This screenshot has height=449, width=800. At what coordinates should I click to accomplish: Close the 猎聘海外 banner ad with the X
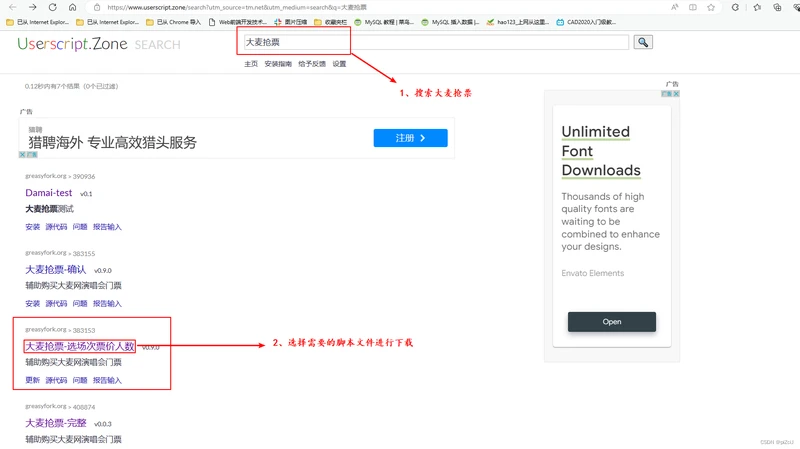click(22, 155)
